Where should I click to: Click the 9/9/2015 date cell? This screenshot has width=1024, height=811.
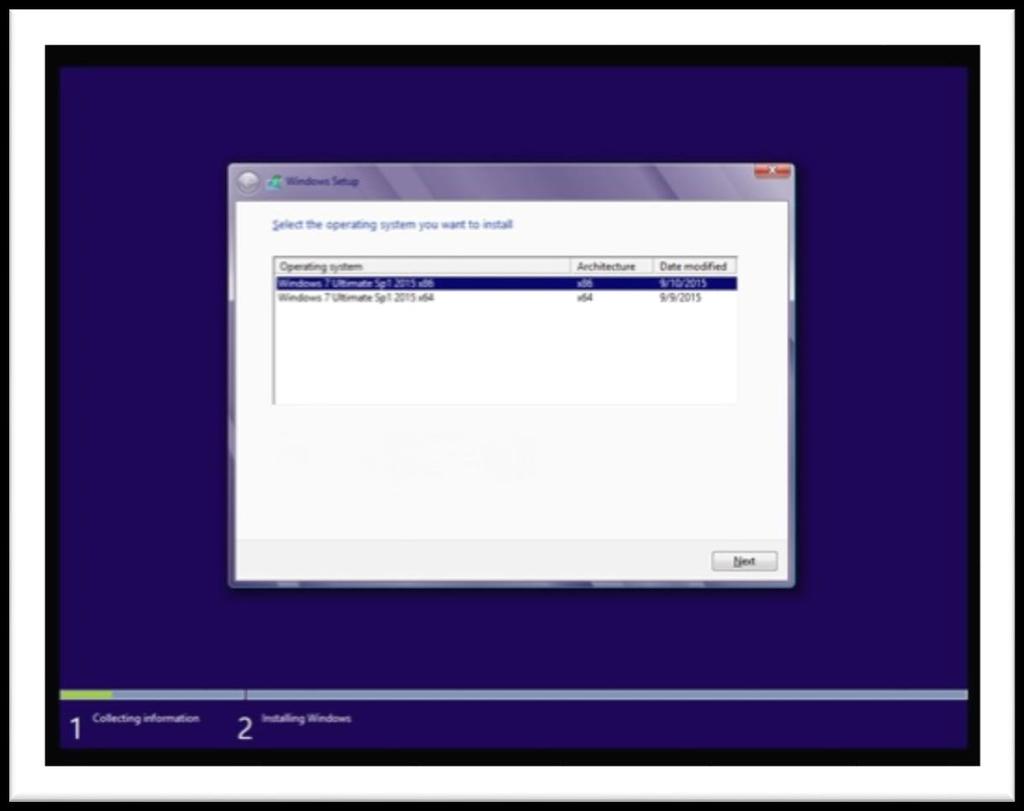[x=680, y=298]
